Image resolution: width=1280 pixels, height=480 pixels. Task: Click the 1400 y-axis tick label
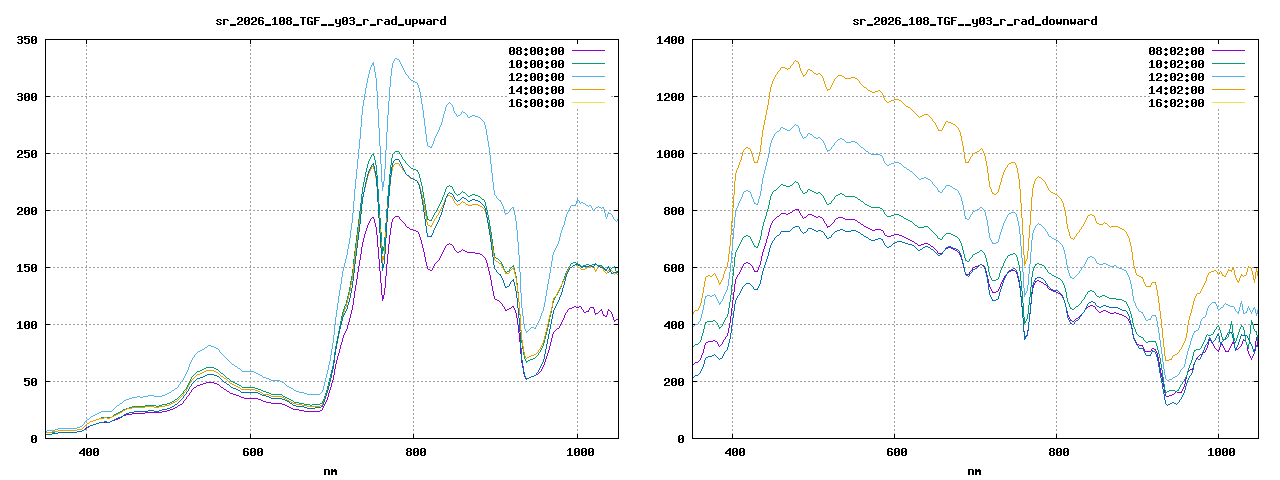tap(670, 40)
